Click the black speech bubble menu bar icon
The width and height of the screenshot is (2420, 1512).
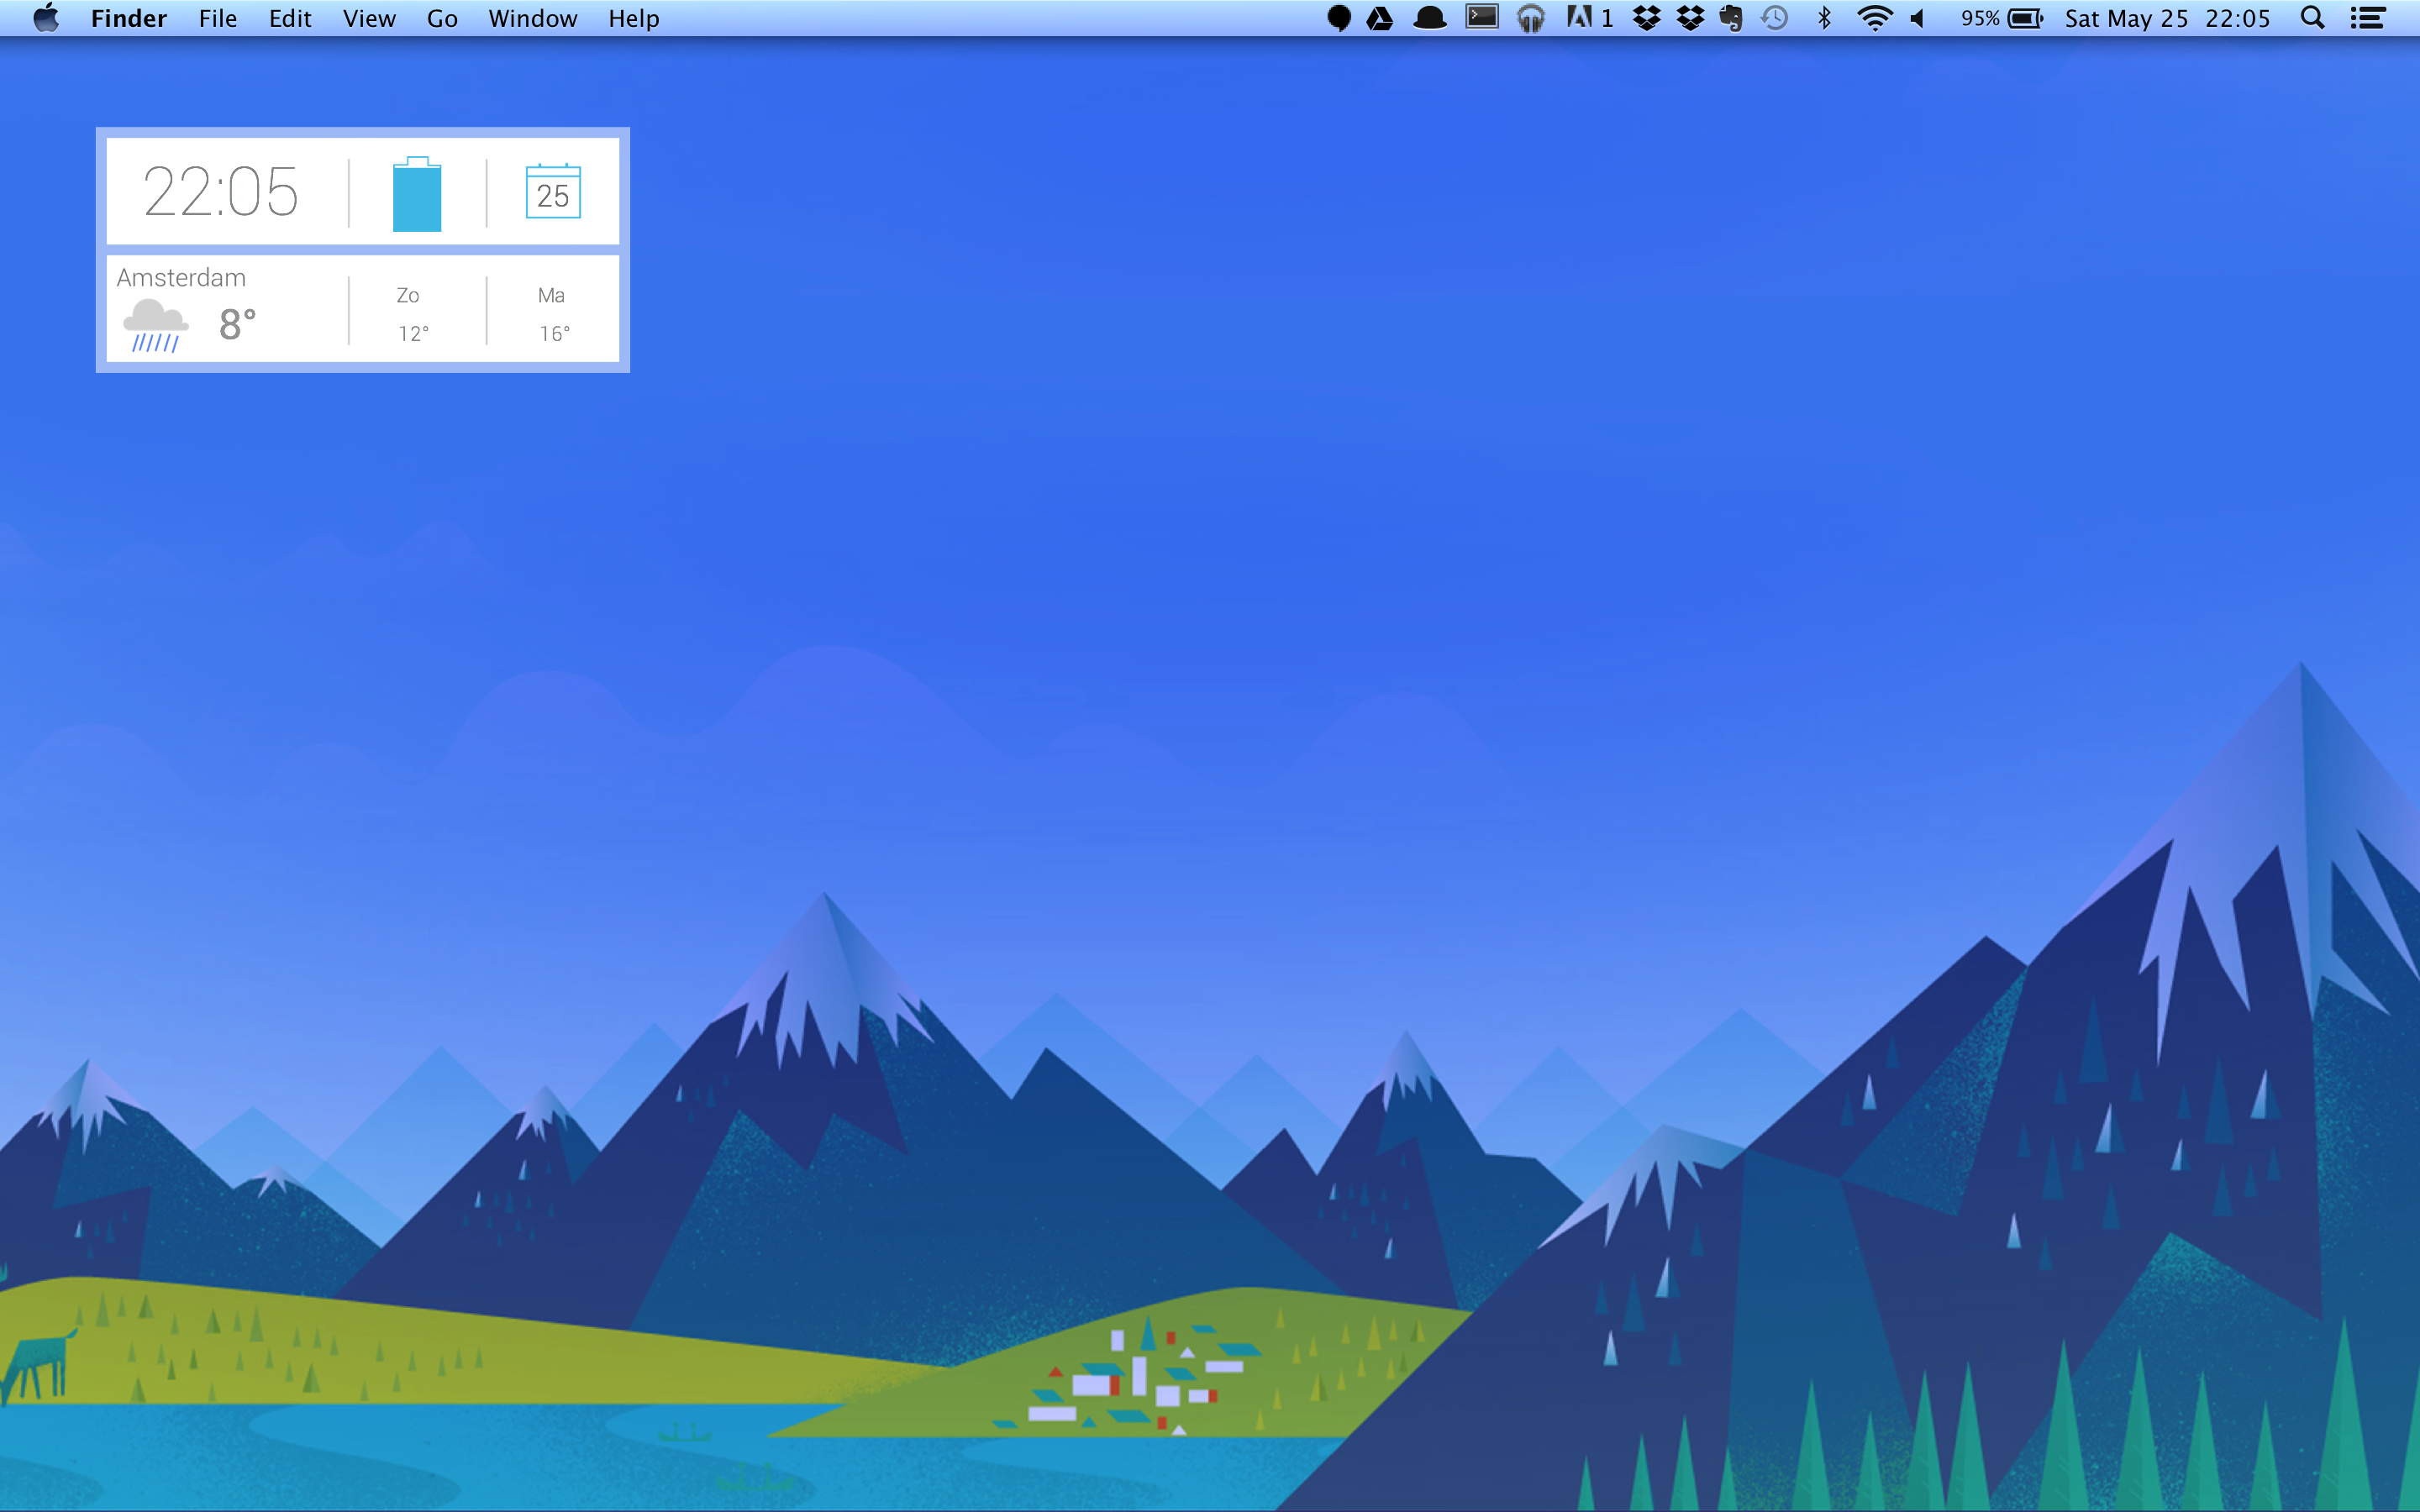[x=1339, y=18]
